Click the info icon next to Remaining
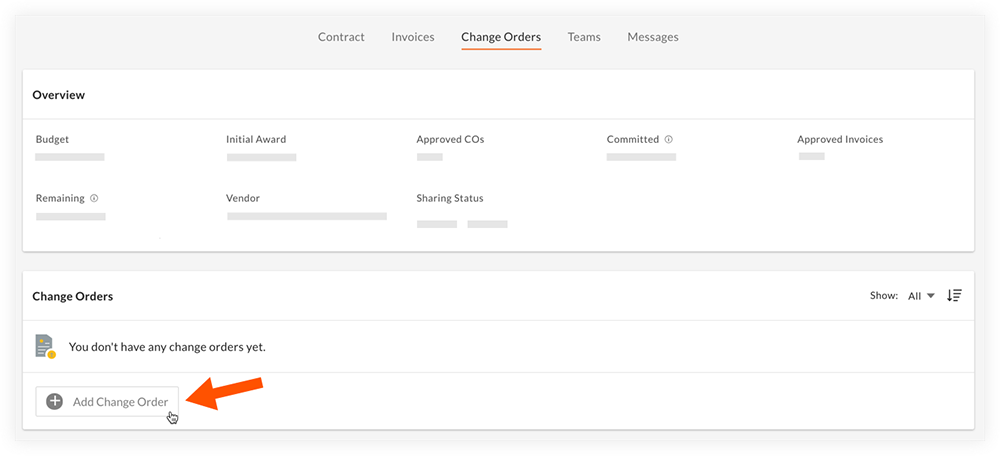This screenshot has width=1000, height=456. click(x=94, y=198)
